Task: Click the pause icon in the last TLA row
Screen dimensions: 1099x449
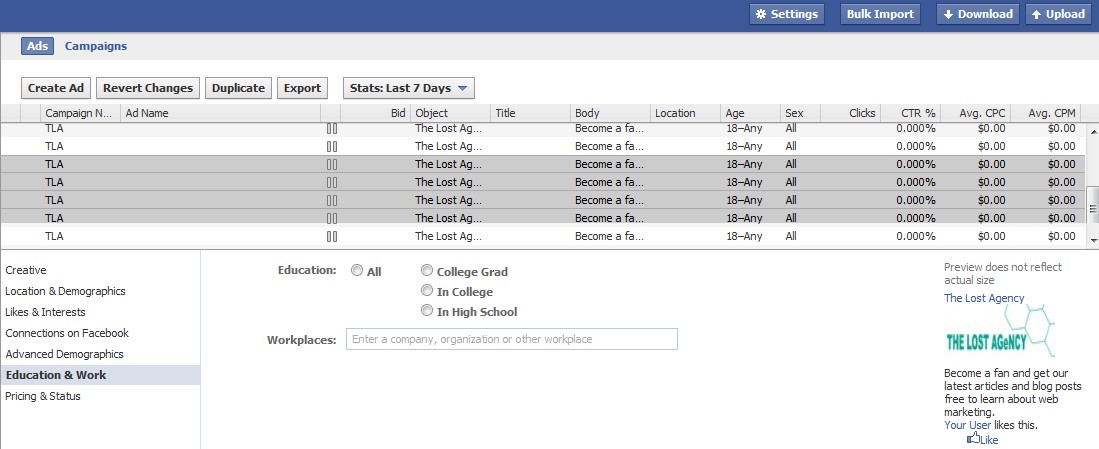Action: coord(332,237)
